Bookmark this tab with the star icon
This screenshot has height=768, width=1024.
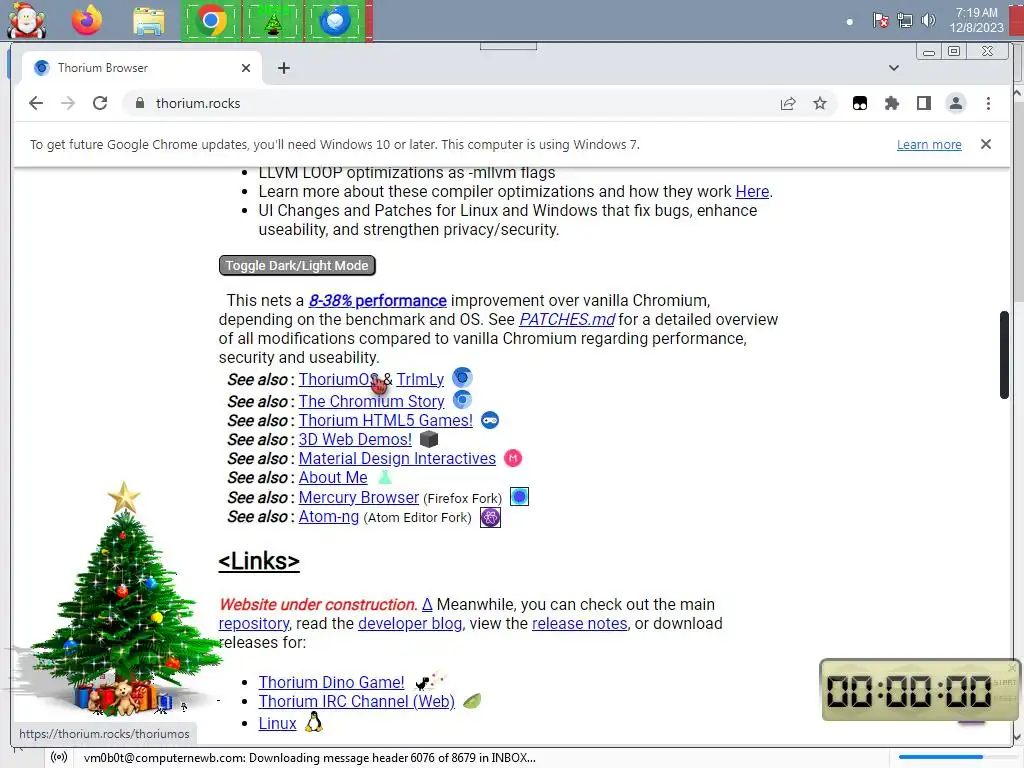point(820,103)
